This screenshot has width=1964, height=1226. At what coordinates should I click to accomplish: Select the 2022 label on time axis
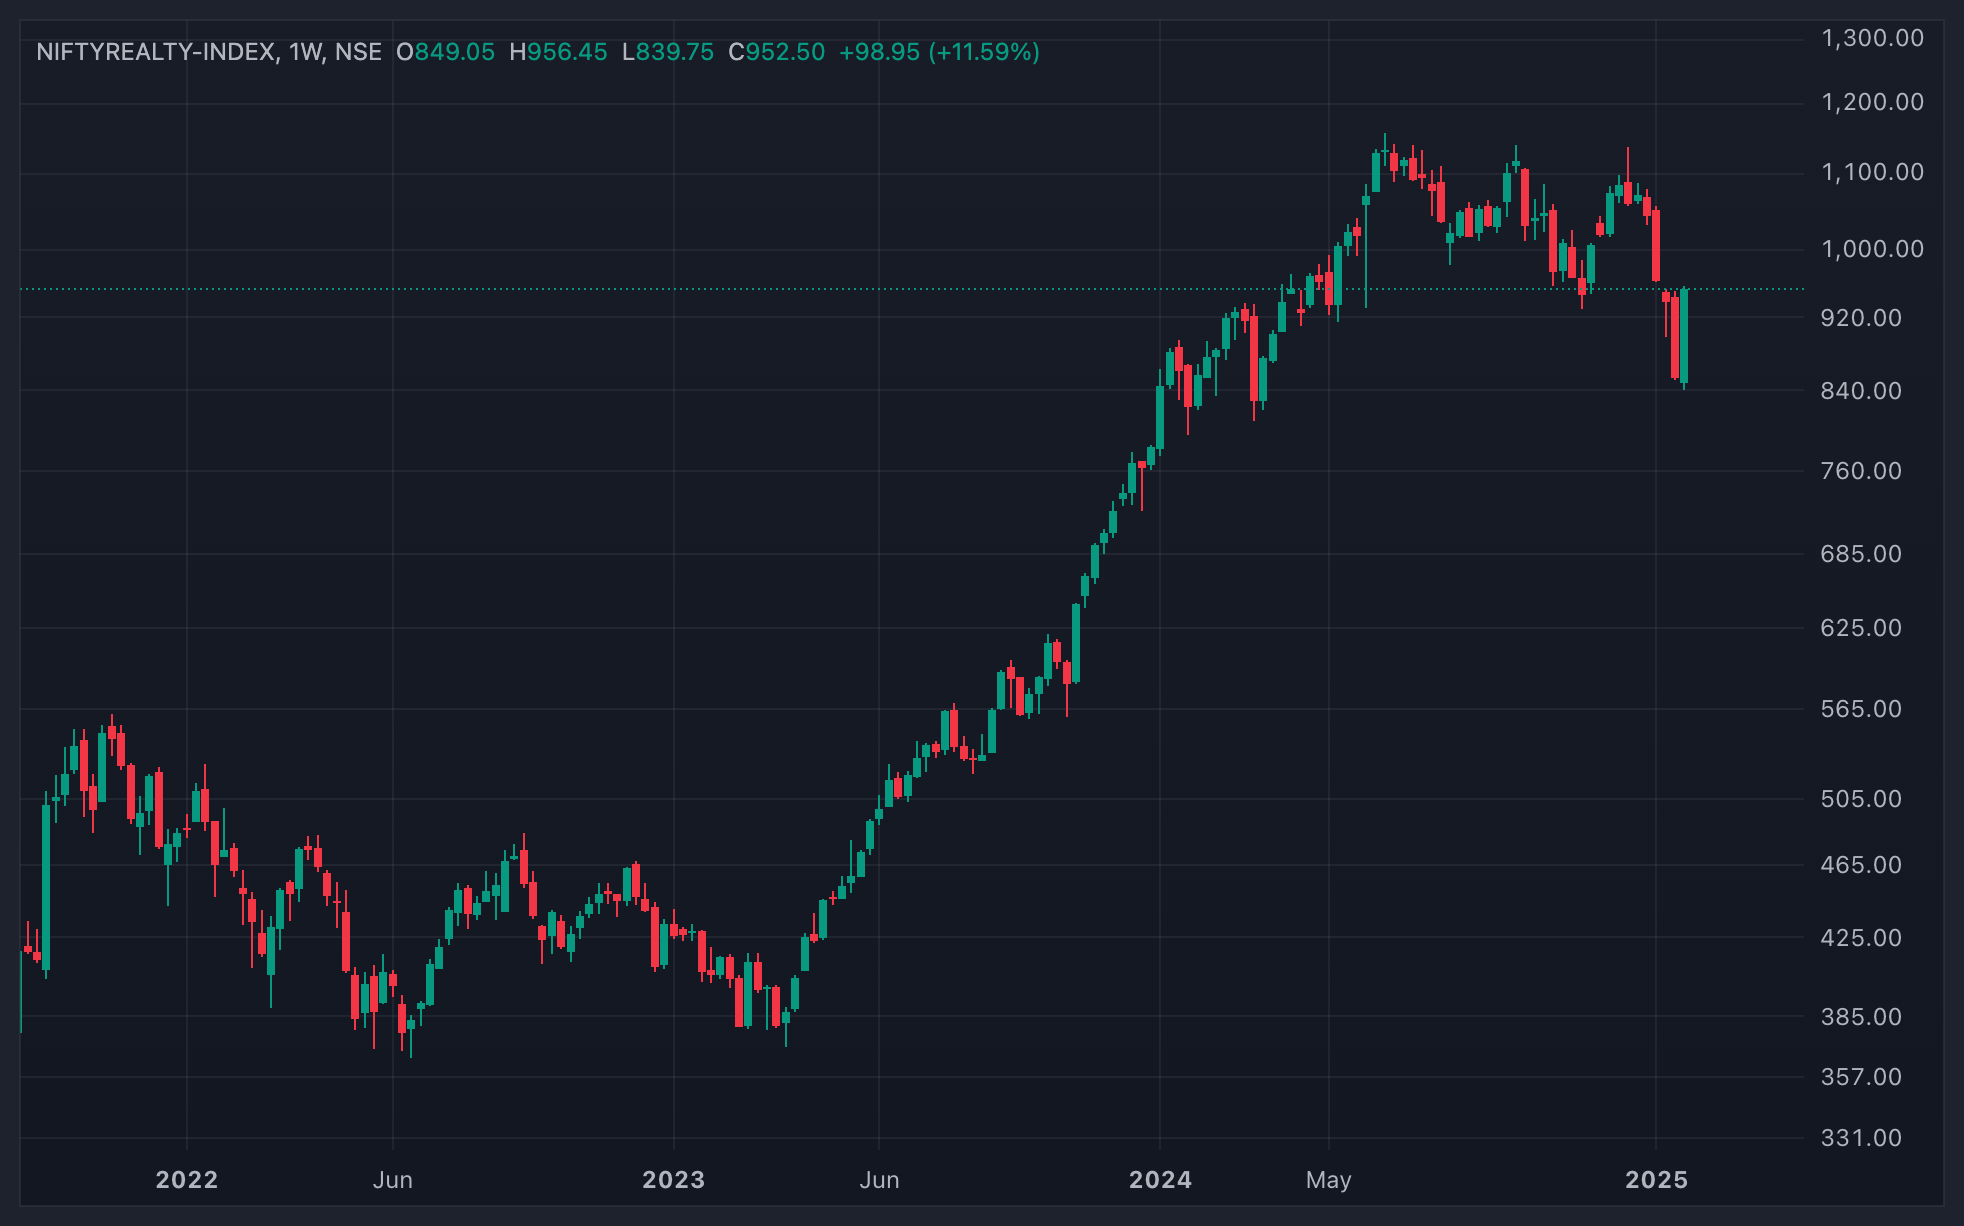(187, 1180)
